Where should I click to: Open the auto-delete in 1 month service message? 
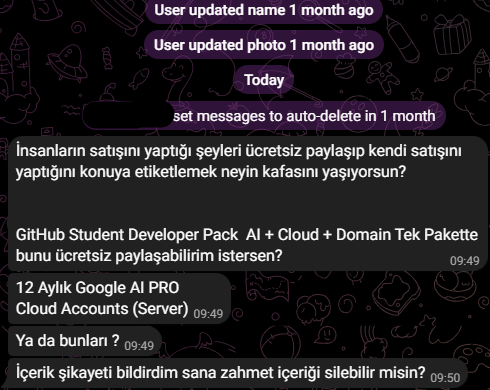(x=264, y=116)
